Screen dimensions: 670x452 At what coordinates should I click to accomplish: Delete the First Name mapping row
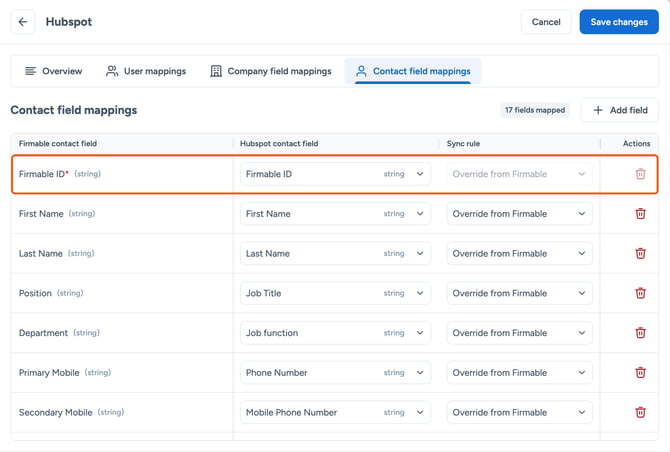pyautogui.click(x=640, y=214)
